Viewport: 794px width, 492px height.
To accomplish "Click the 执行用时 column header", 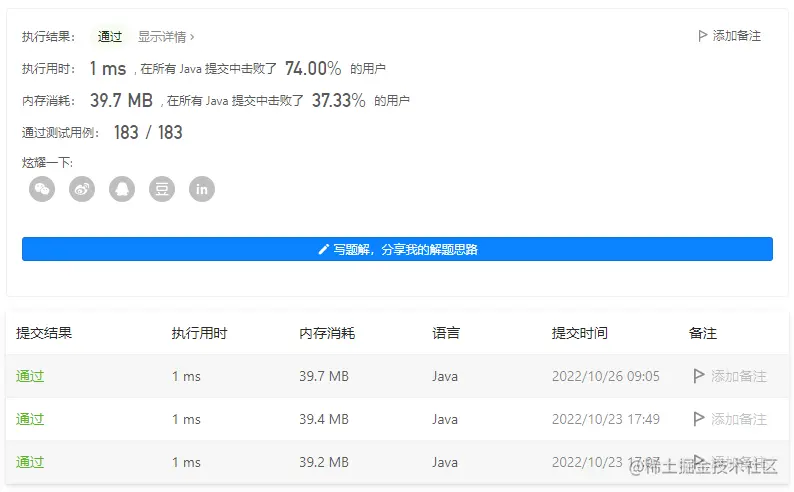I will pos(200,333).
